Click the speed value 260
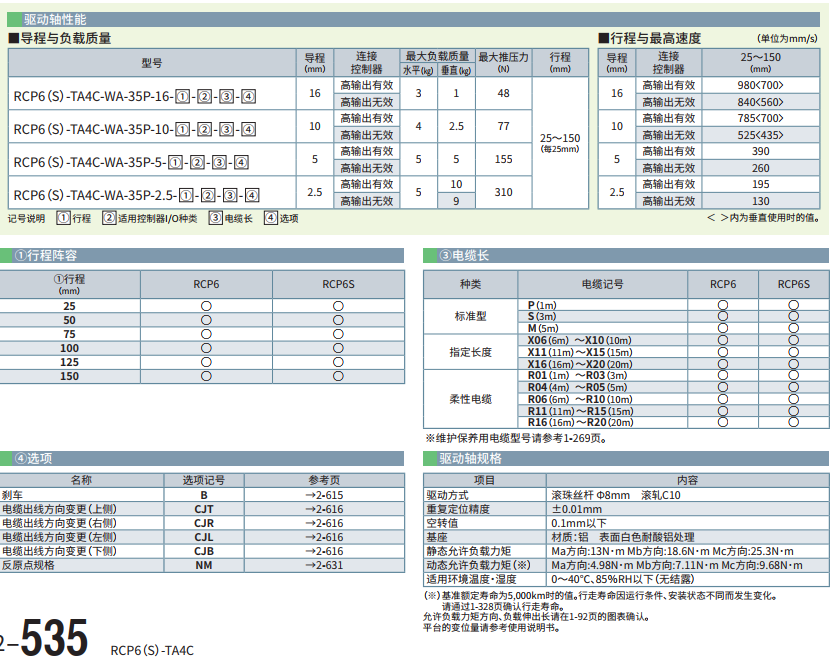This screenshot has width=833, height=657. [x=760, y=168]
